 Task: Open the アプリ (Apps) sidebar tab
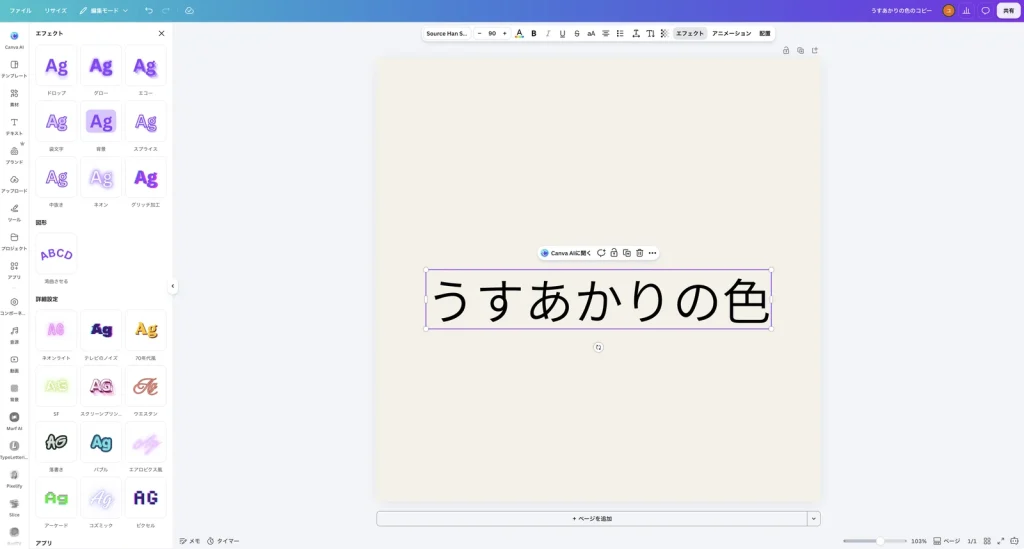[x=14, y=269]
